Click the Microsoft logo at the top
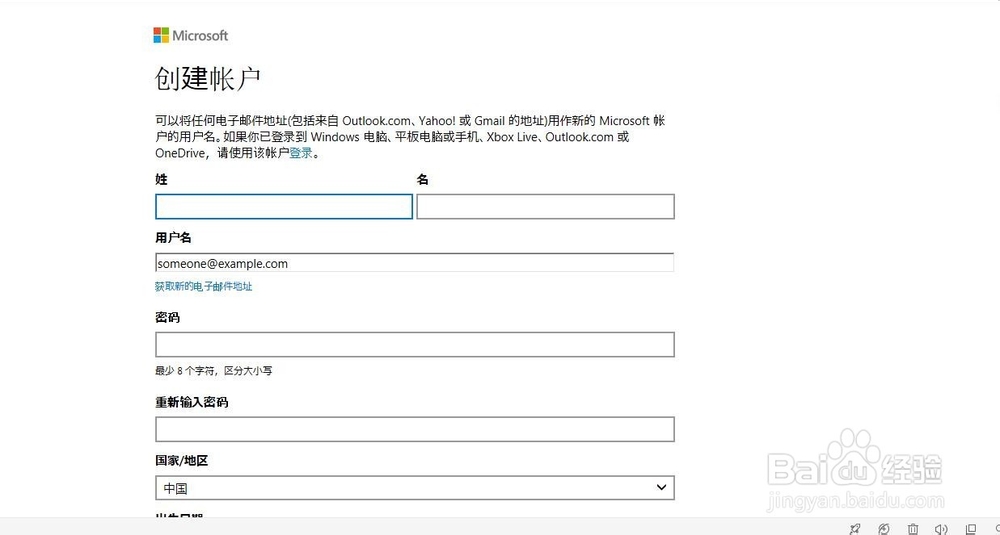1000x535 pixels. click(191, 36)
